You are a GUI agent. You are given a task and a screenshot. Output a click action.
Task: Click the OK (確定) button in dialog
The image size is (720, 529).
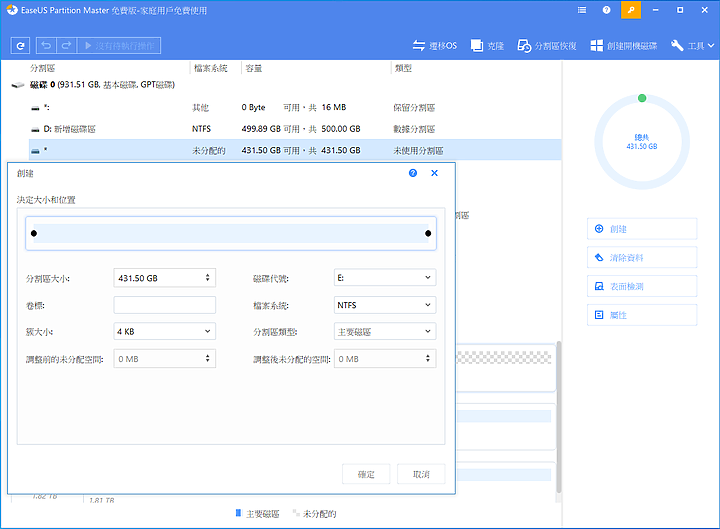tap(366, 474)
